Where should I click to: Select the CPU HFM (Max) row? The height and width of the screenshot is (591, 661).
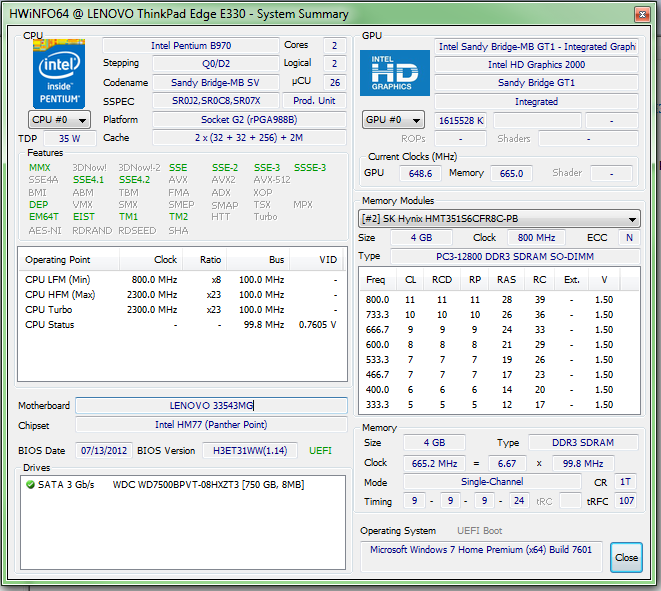point(182,295)
